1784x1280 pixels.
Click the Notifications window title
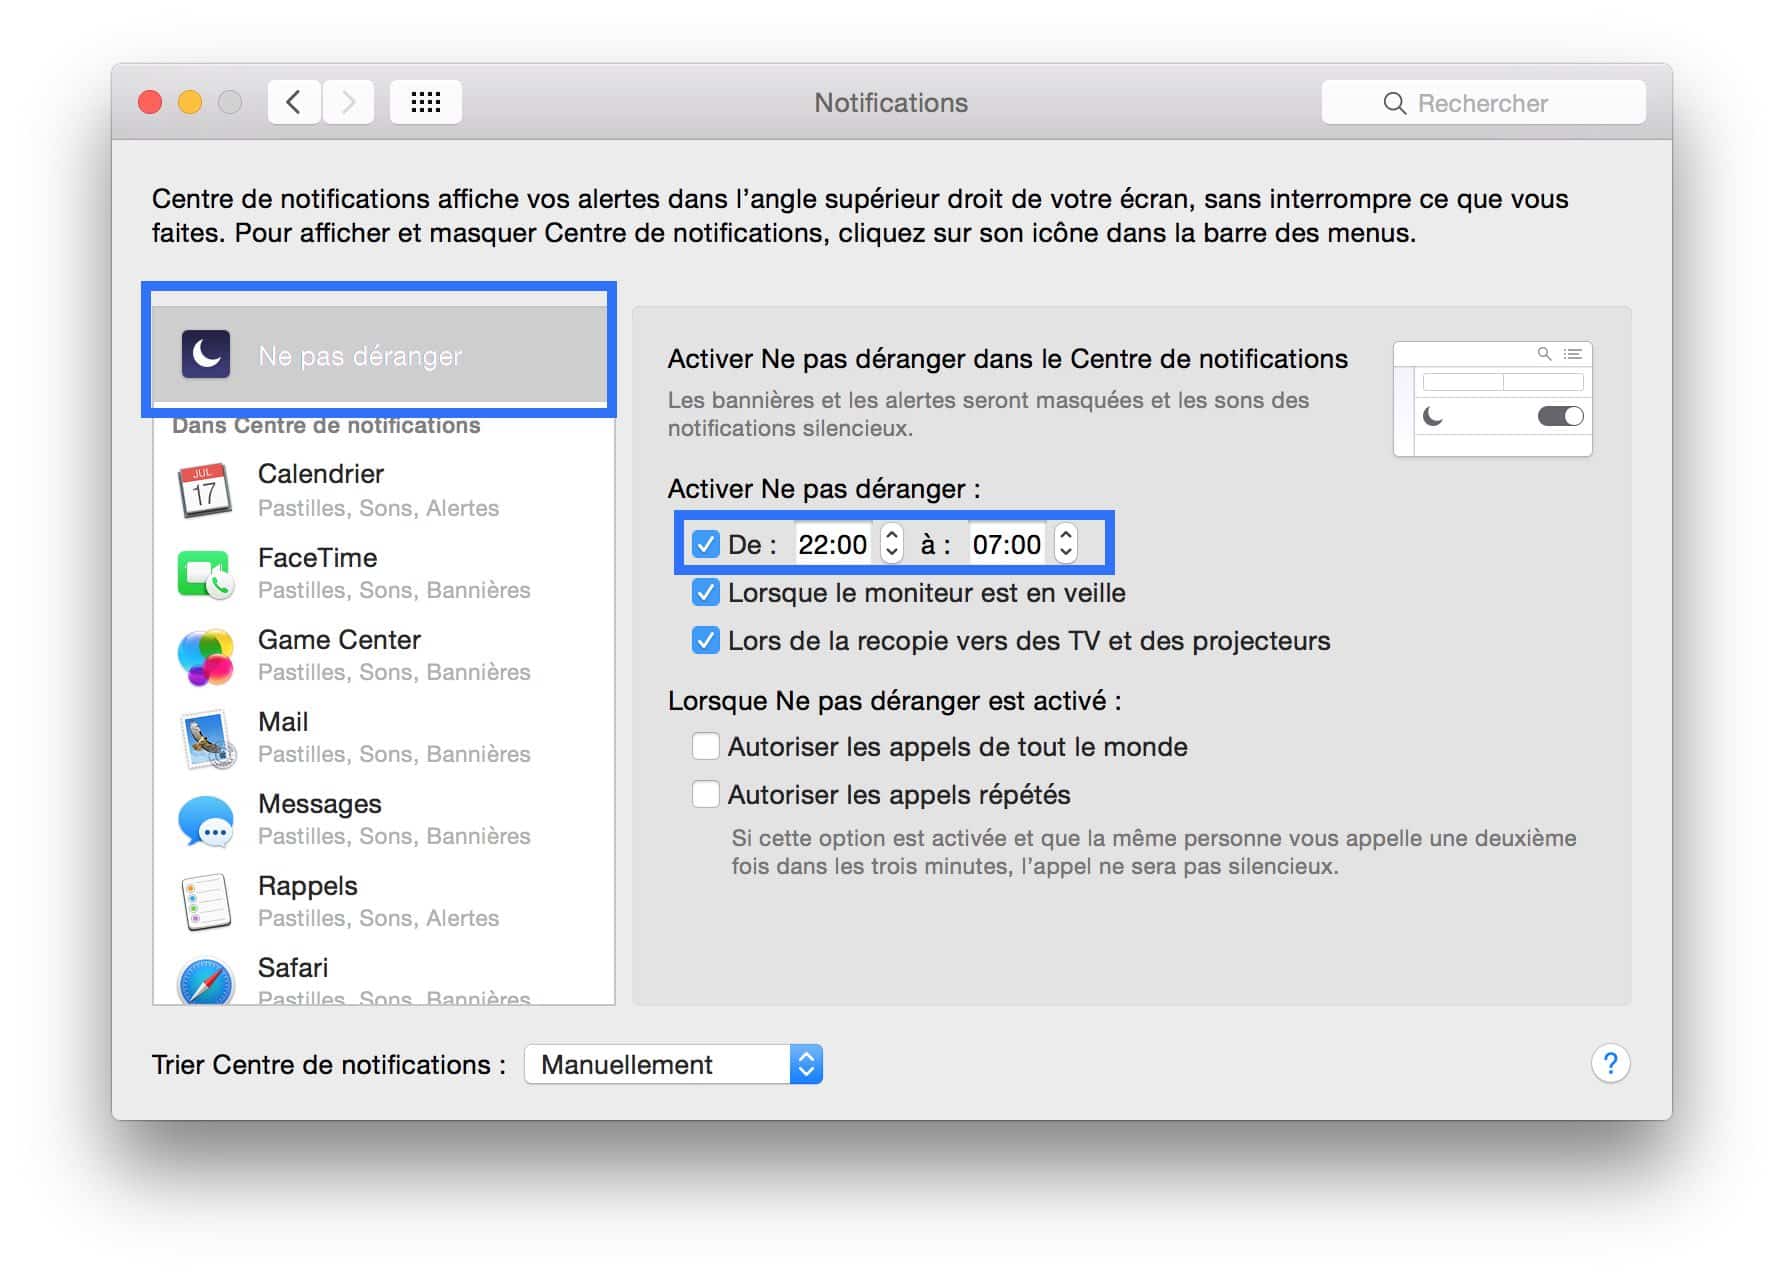click(x=891, y=102)
